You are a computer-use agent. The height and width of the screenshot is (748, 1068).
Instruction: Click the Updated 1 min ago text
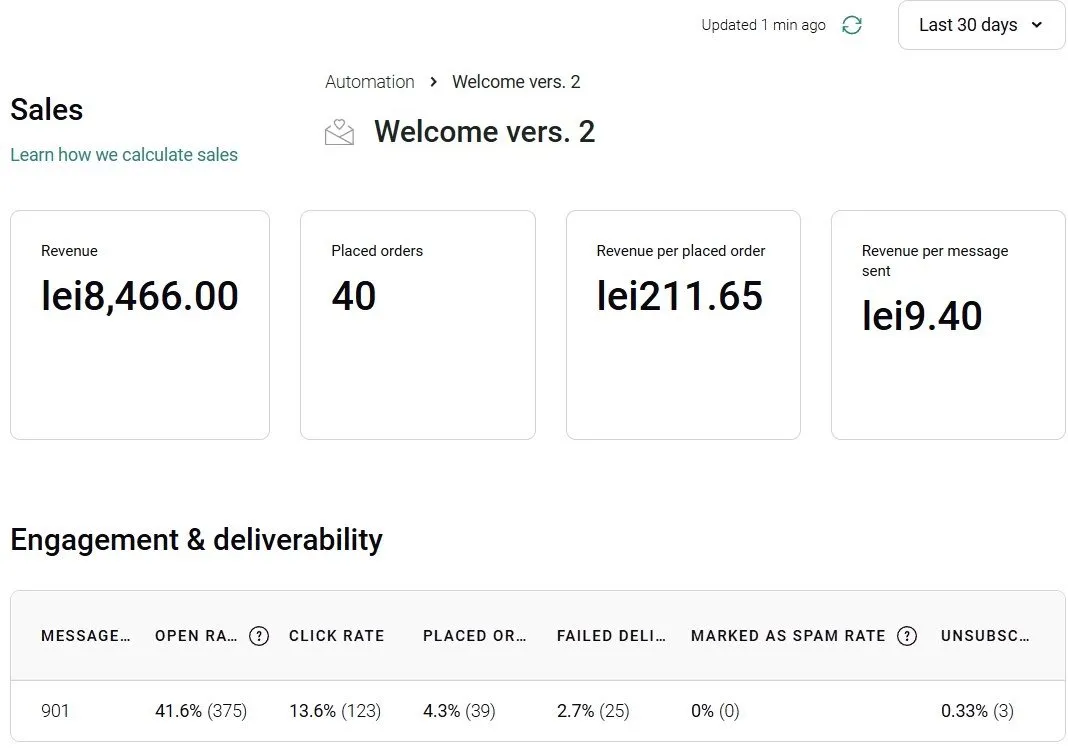point(763,25)
